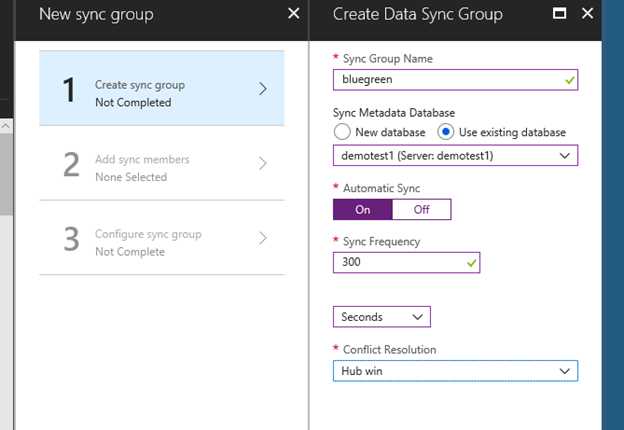This screenshot has width=624, height=430.
Task: Turn Automatic Sync On
Action: point(362,209)
